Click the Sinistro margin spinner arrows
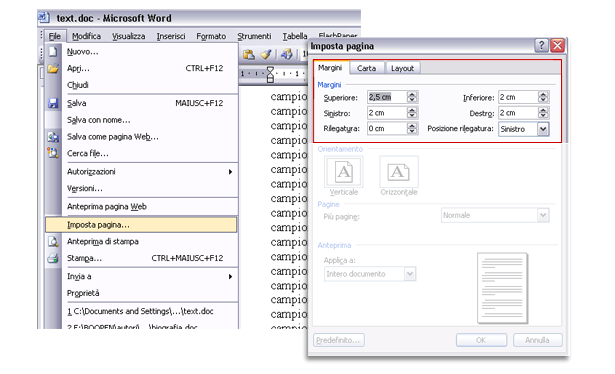The height and width of the screenshot is (374, 615). pos(412,113)
